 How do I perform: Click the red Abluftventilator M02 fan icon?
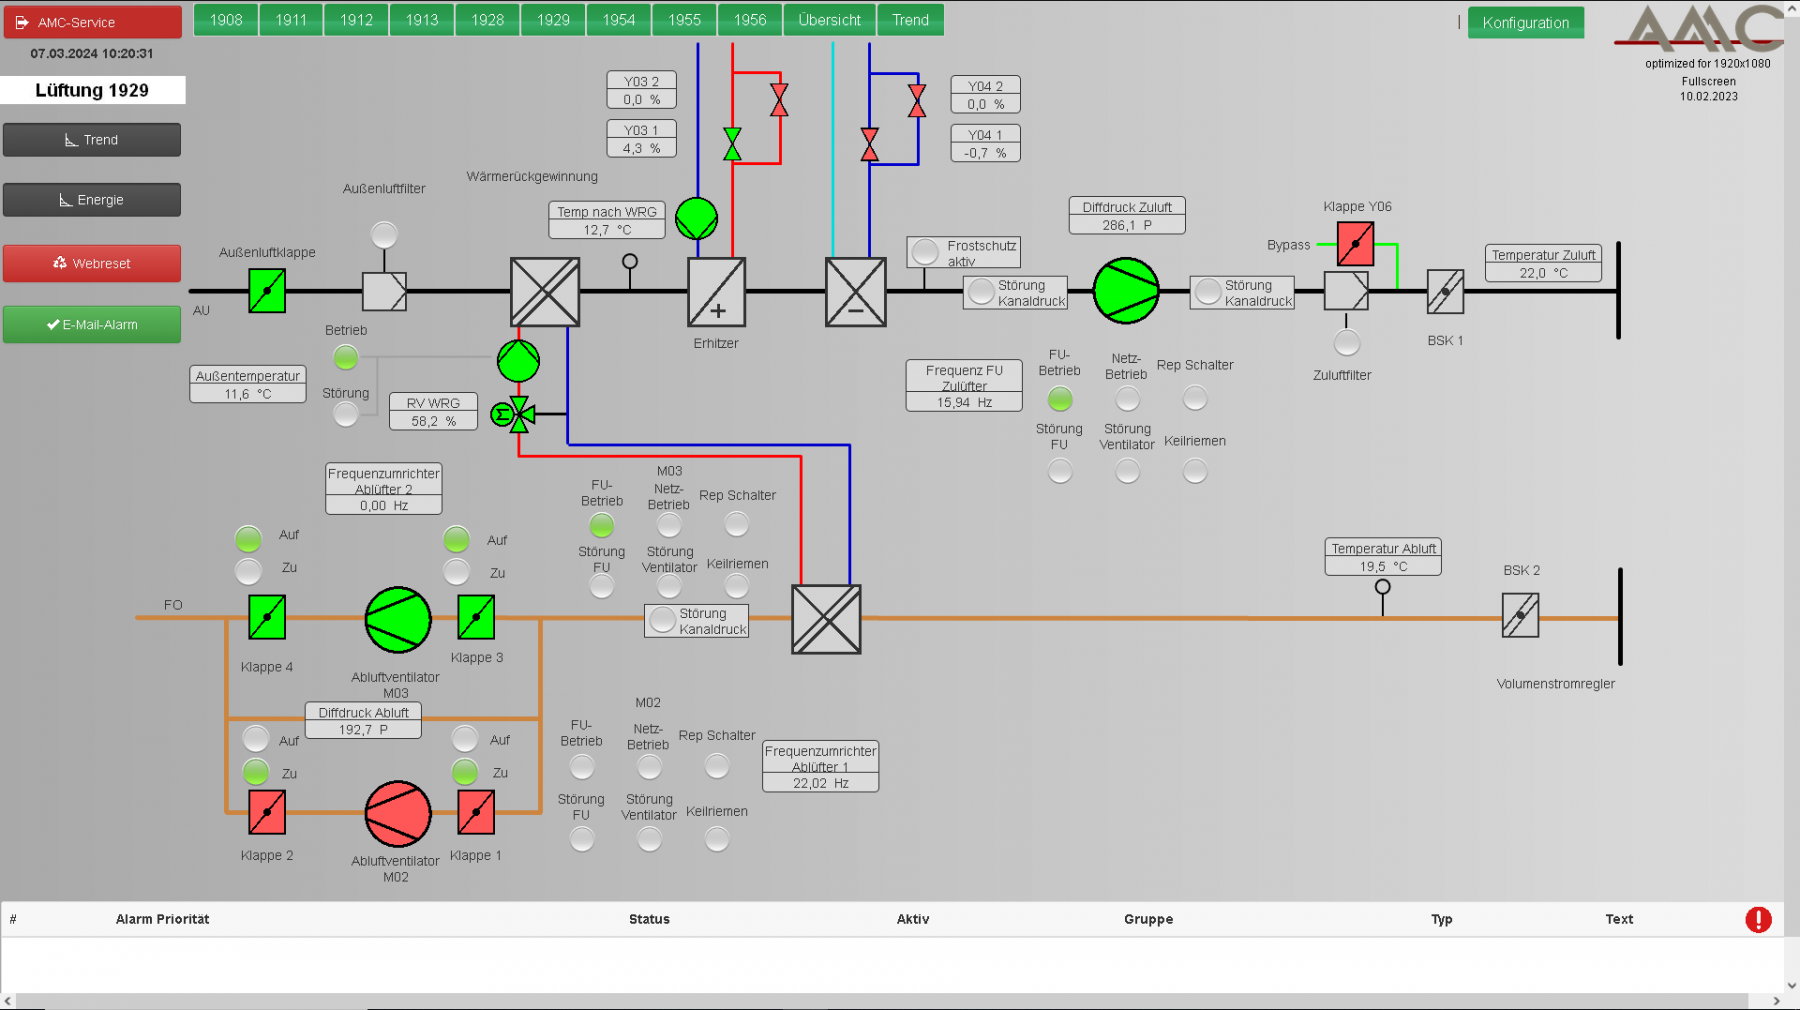(x=396, y=813)
